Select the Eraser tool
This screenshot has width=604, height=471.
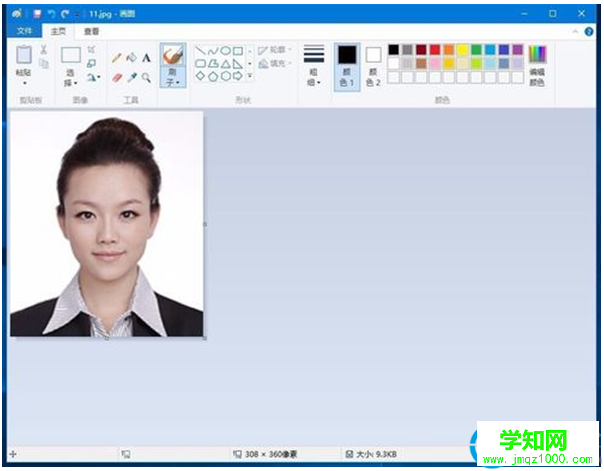(117, 76)
